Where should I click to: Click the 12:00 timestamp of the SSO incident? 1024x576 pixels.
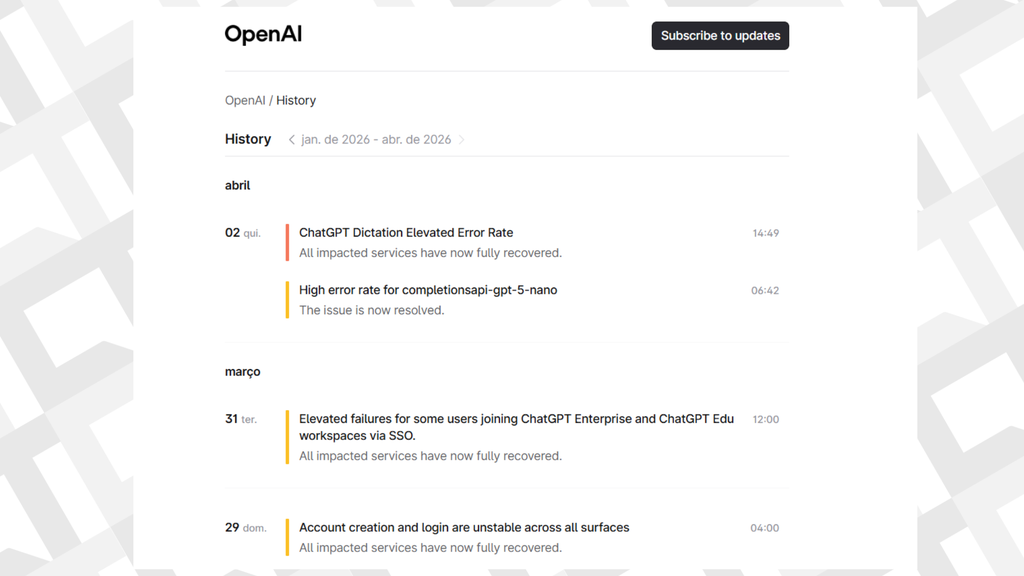click(765, 420)
